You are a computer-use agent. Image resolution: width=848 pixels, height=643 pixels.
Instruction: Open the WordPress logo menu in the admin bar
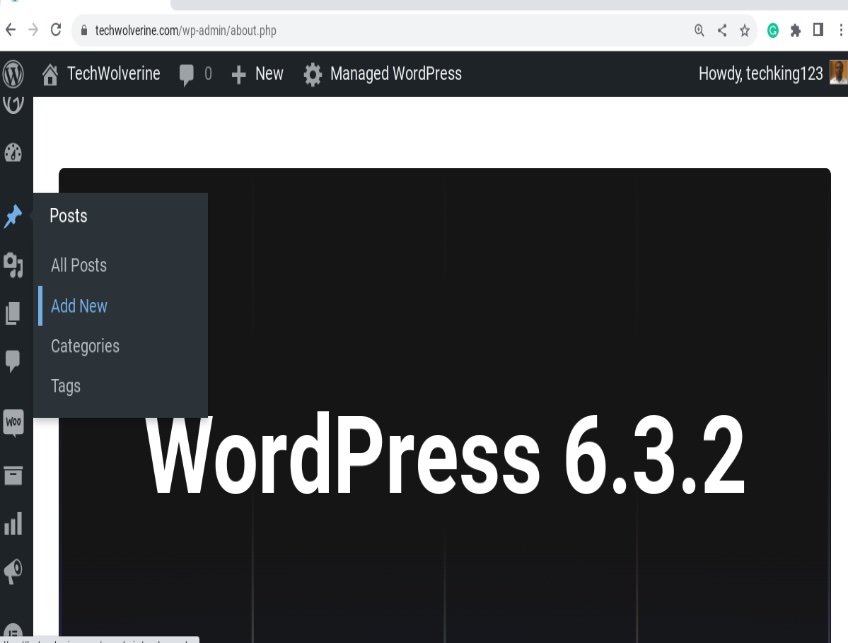13,74
